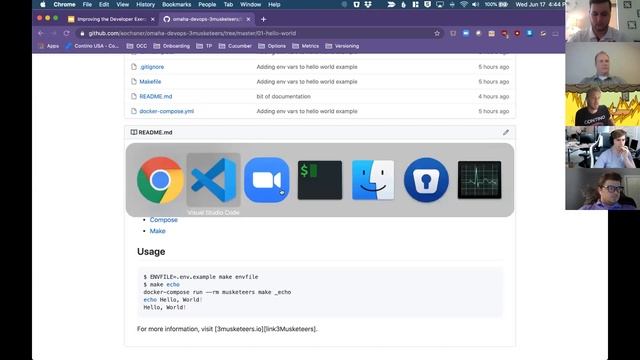Open the 'bit of documentation' commit message

[x=284, y=96]
